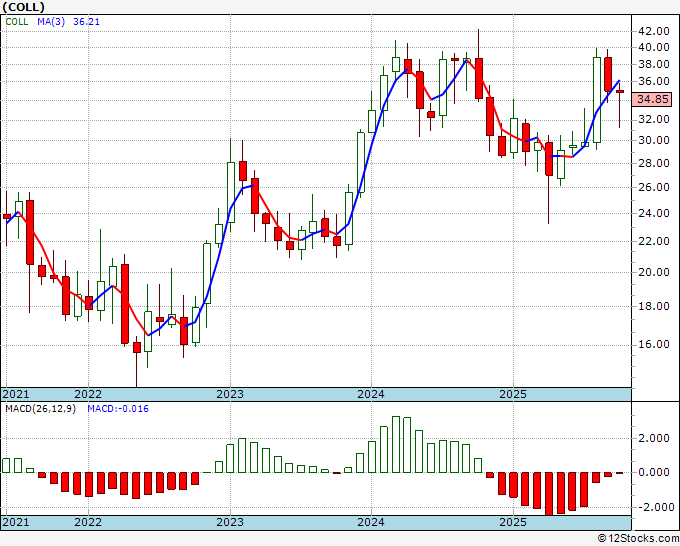Click the MACD(26,12,9) indicator label
The height and width of the screenshot is (546, 680).
pyautogui.click(x=40, y=409)
